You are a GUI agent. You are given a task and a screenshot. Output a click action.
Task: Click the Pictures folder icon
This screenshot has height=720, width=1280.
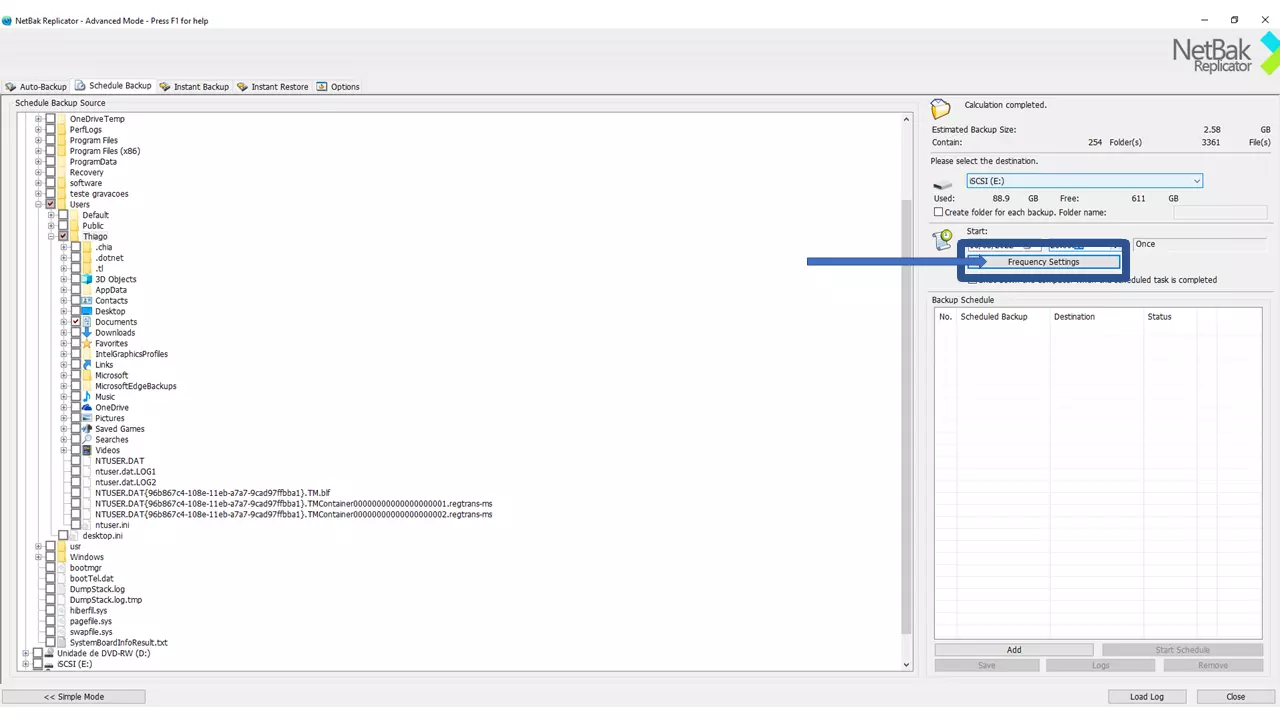point(87,418)
